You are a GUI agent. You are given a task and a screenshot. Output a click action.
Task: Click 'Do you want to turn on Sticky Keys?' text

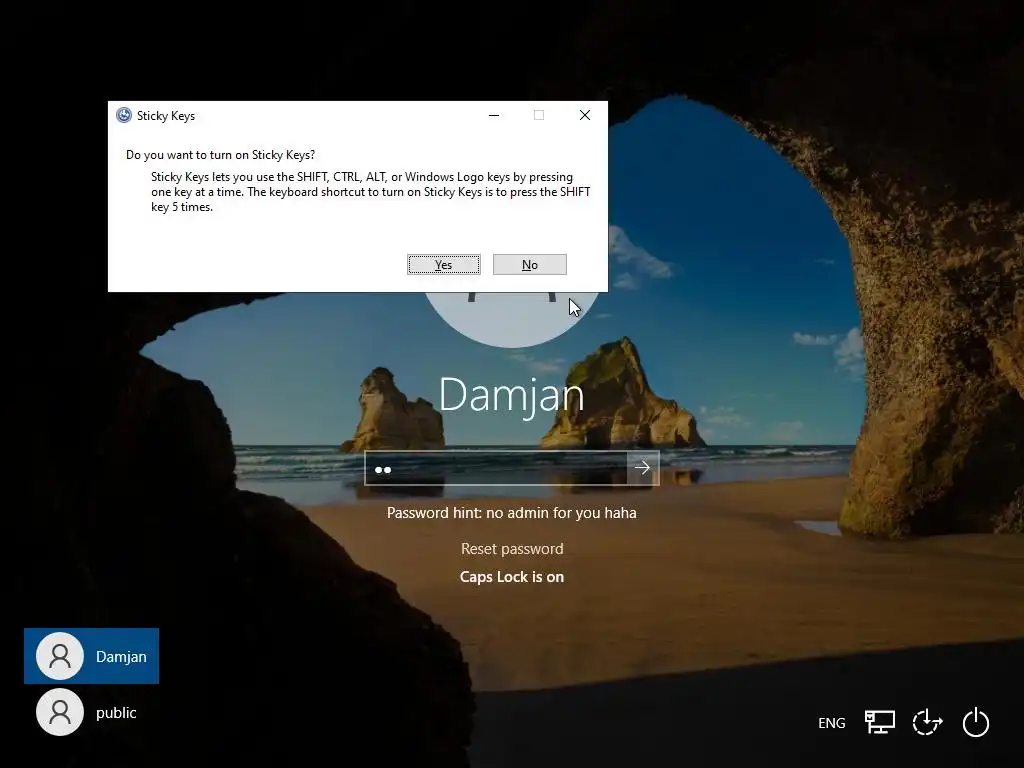[220, 155]
